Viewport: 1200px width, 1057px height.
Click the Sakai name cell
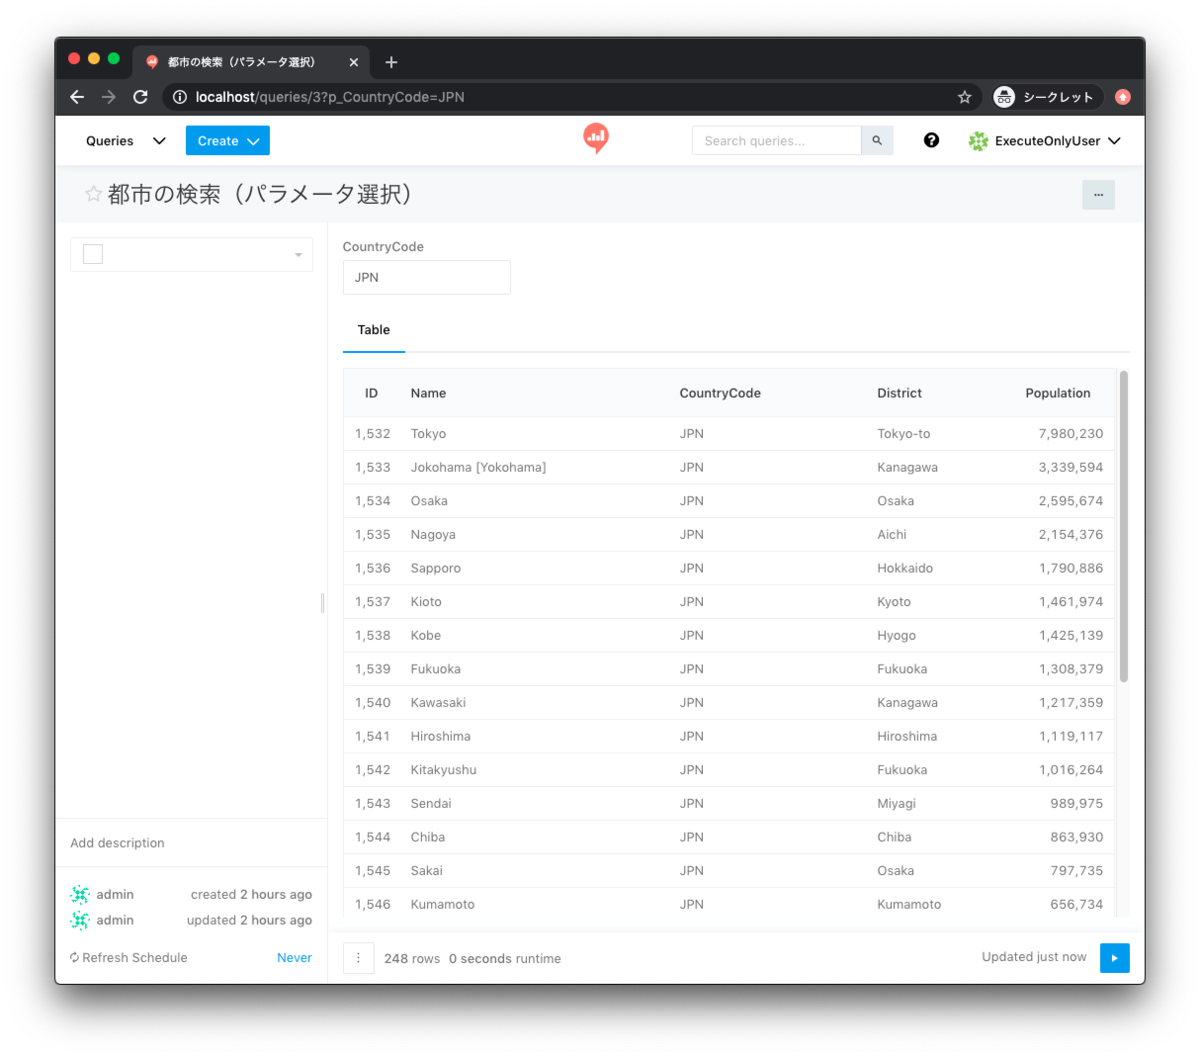(x=427, y=871)
